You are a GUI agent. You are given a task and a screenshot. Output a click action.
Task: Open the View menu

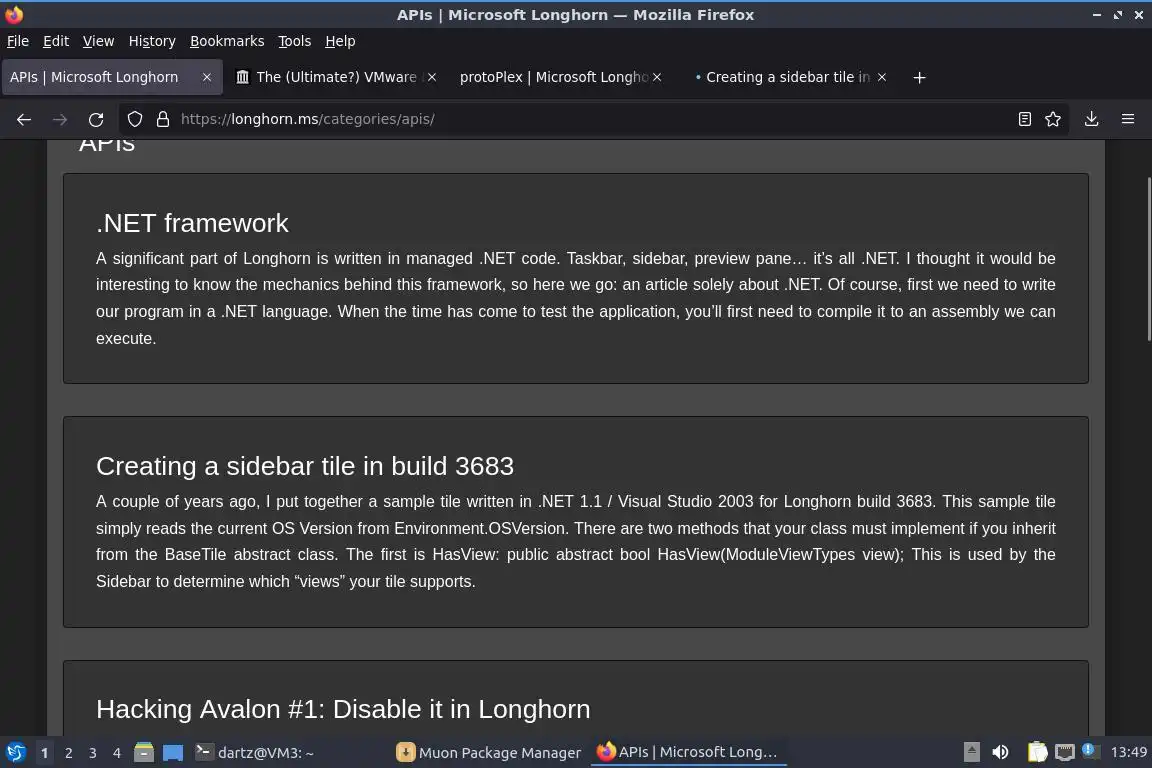point(98,41)
